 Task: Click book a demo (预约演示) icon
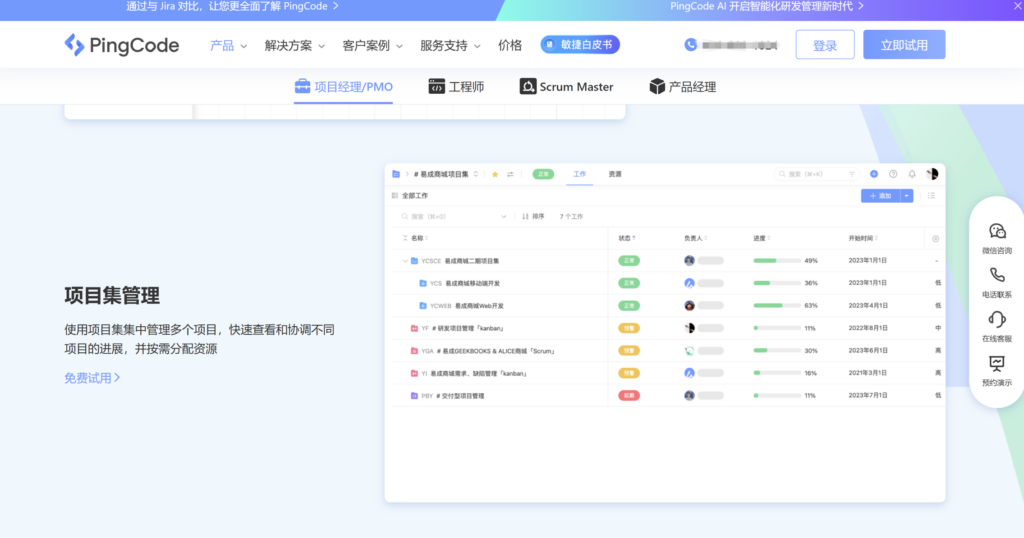(x=997, y=363)
